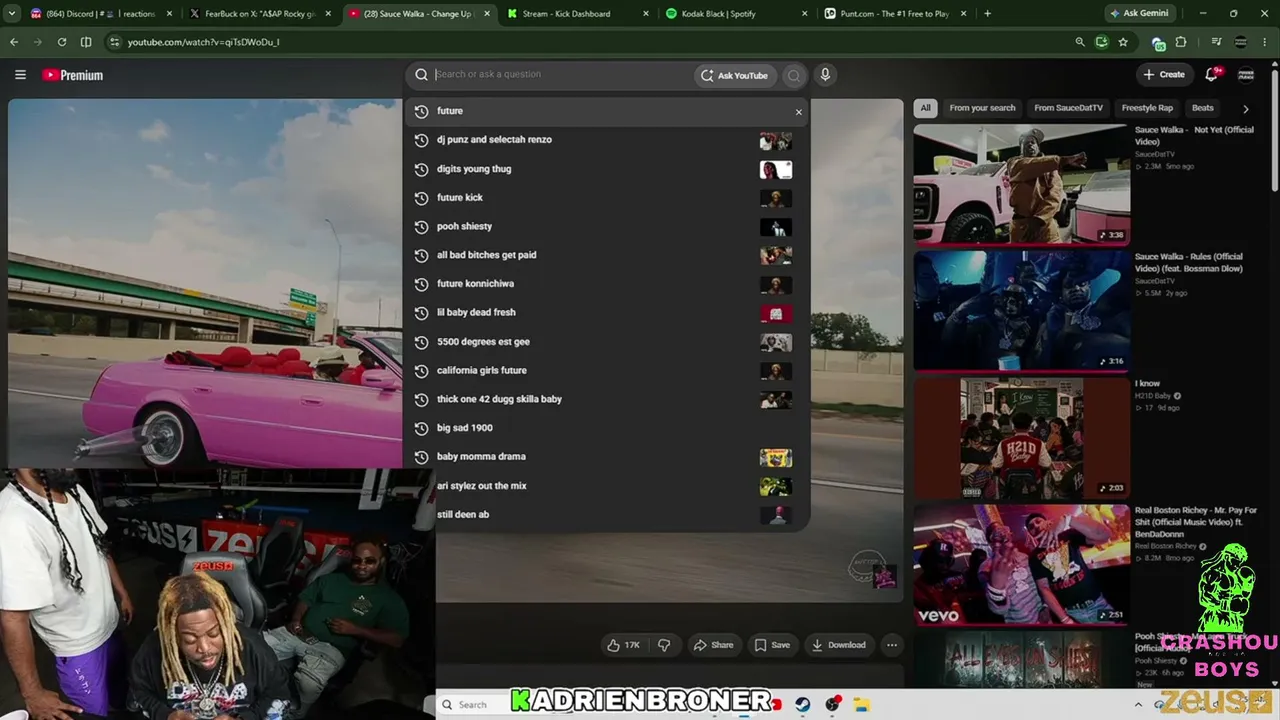Choose the 'baby momma drama' suggestion
Viewport: 1280px width, 720px height.
click(606, 457)
